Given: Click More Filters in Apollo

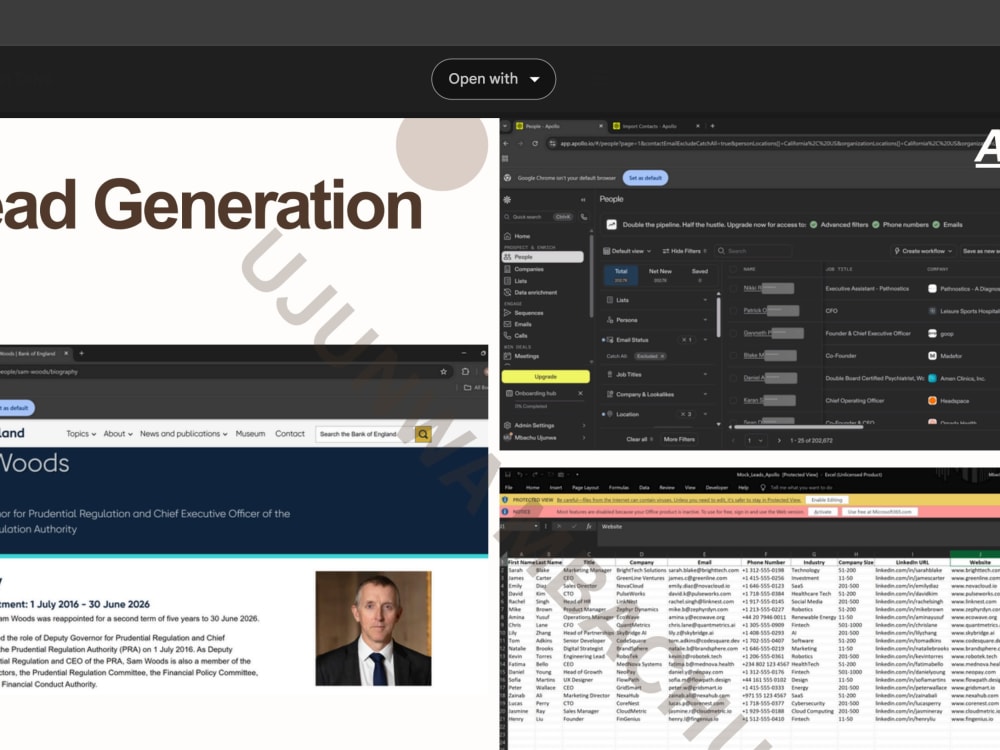Looking at the screenshot, I should click(x=679, y=439).
